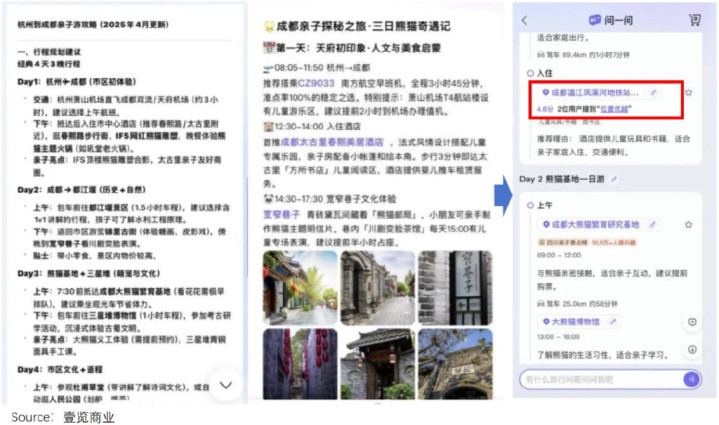
Task: Click the map pin before 成都大熊猫繁育研究基地
Action: point(546,224)
